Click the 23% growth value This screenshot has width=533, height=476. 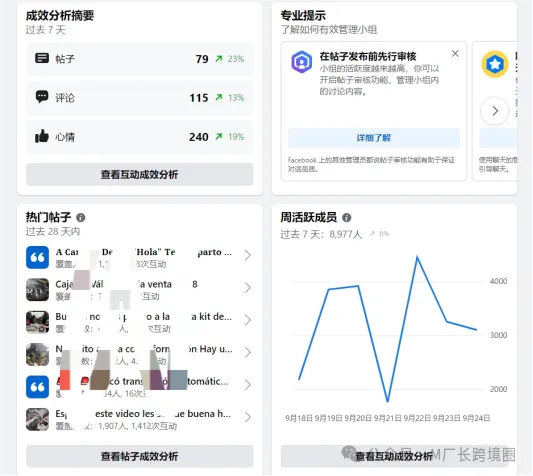tap(236, 59)
